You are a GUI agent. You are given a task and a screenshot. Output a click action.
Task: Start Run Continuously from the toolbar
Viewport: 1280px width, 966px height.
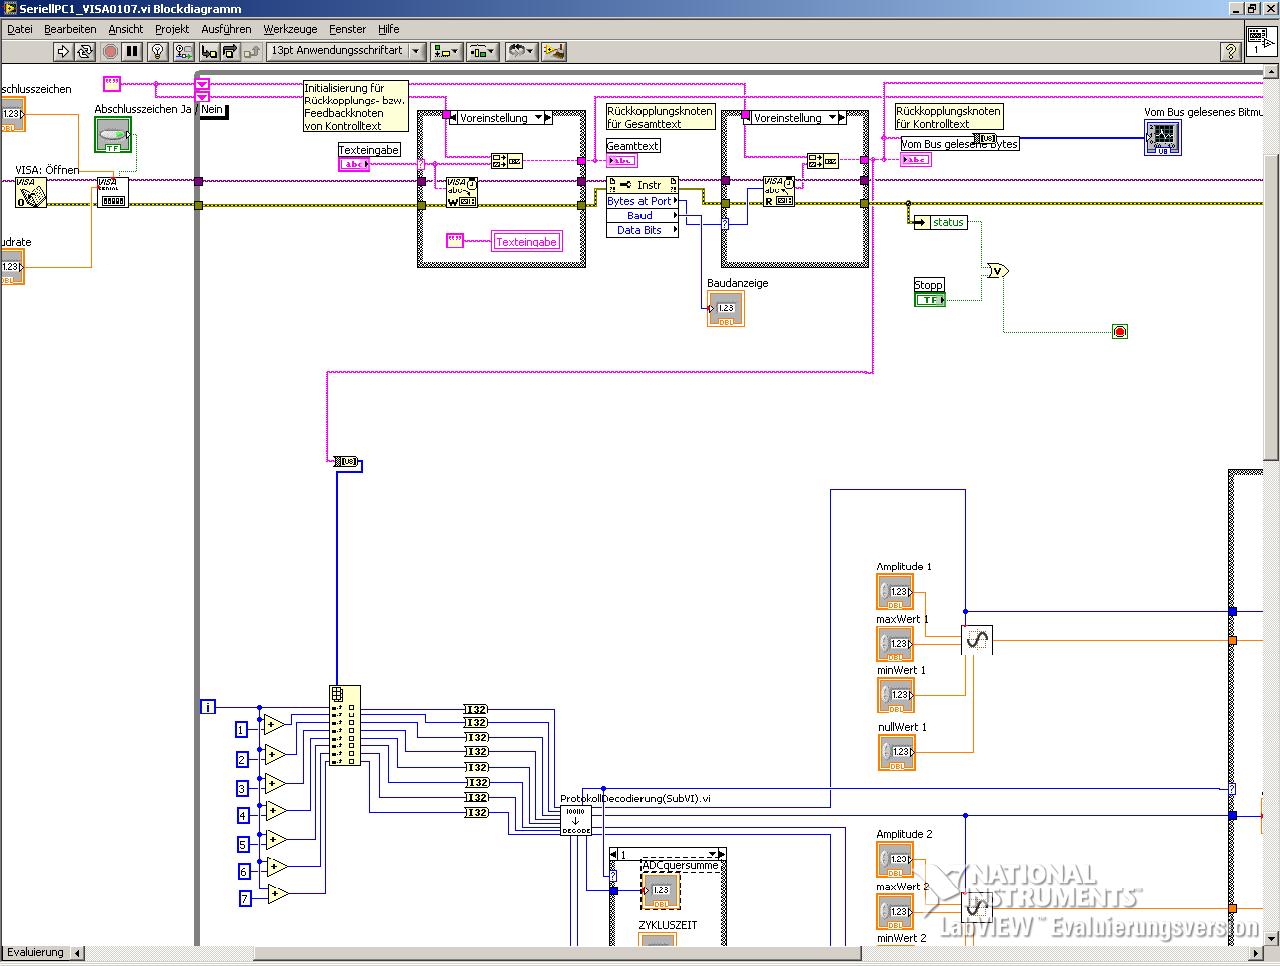point(85,51)
